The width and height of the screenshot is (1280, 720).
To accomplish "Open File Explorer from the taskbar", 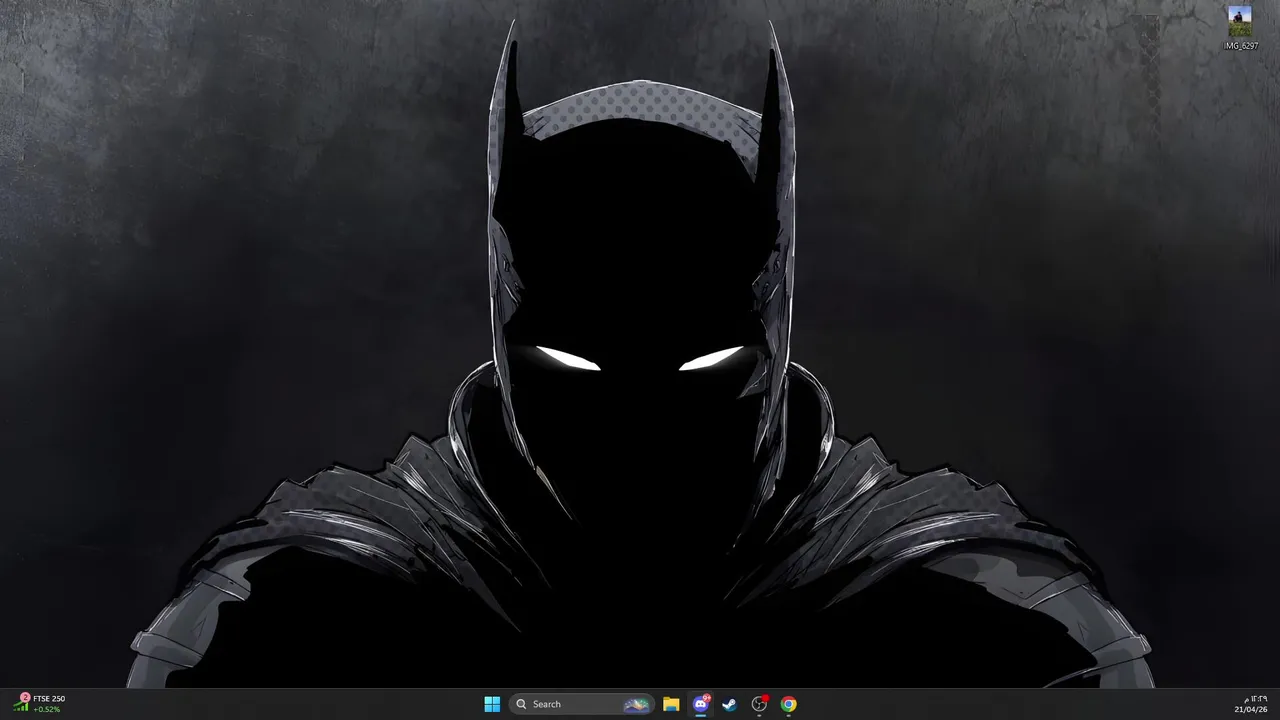I will tap(671, 704).
